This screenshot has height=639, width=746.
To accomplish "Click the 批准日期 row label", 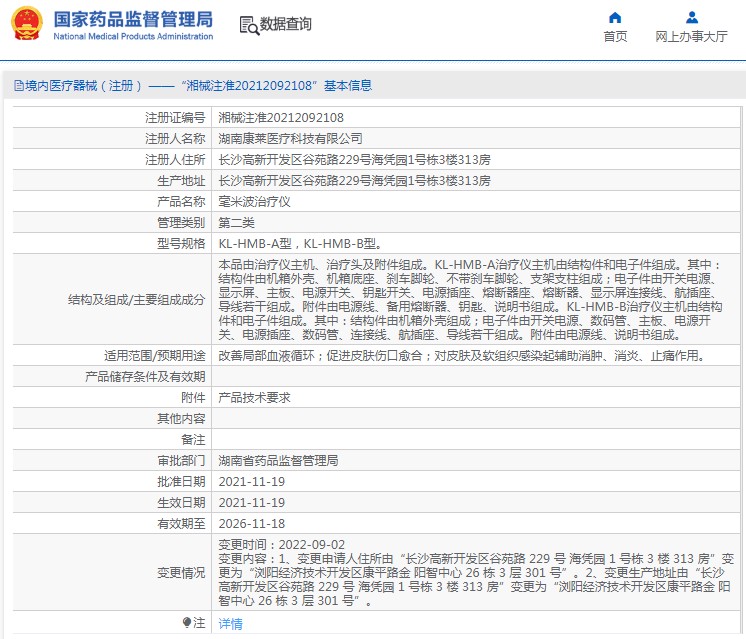I will 181,482.
